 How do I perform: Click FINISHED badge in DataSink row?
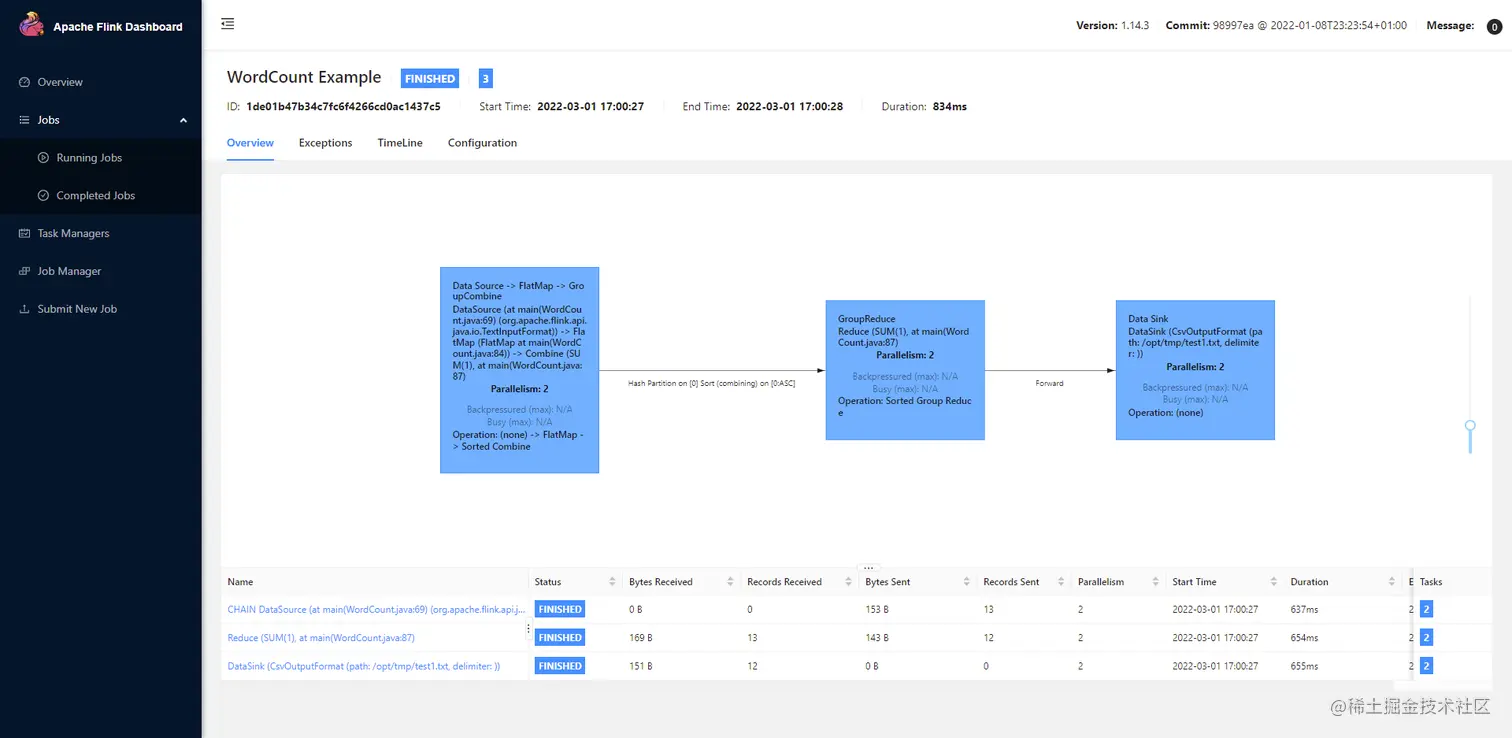tap(560, 666)
